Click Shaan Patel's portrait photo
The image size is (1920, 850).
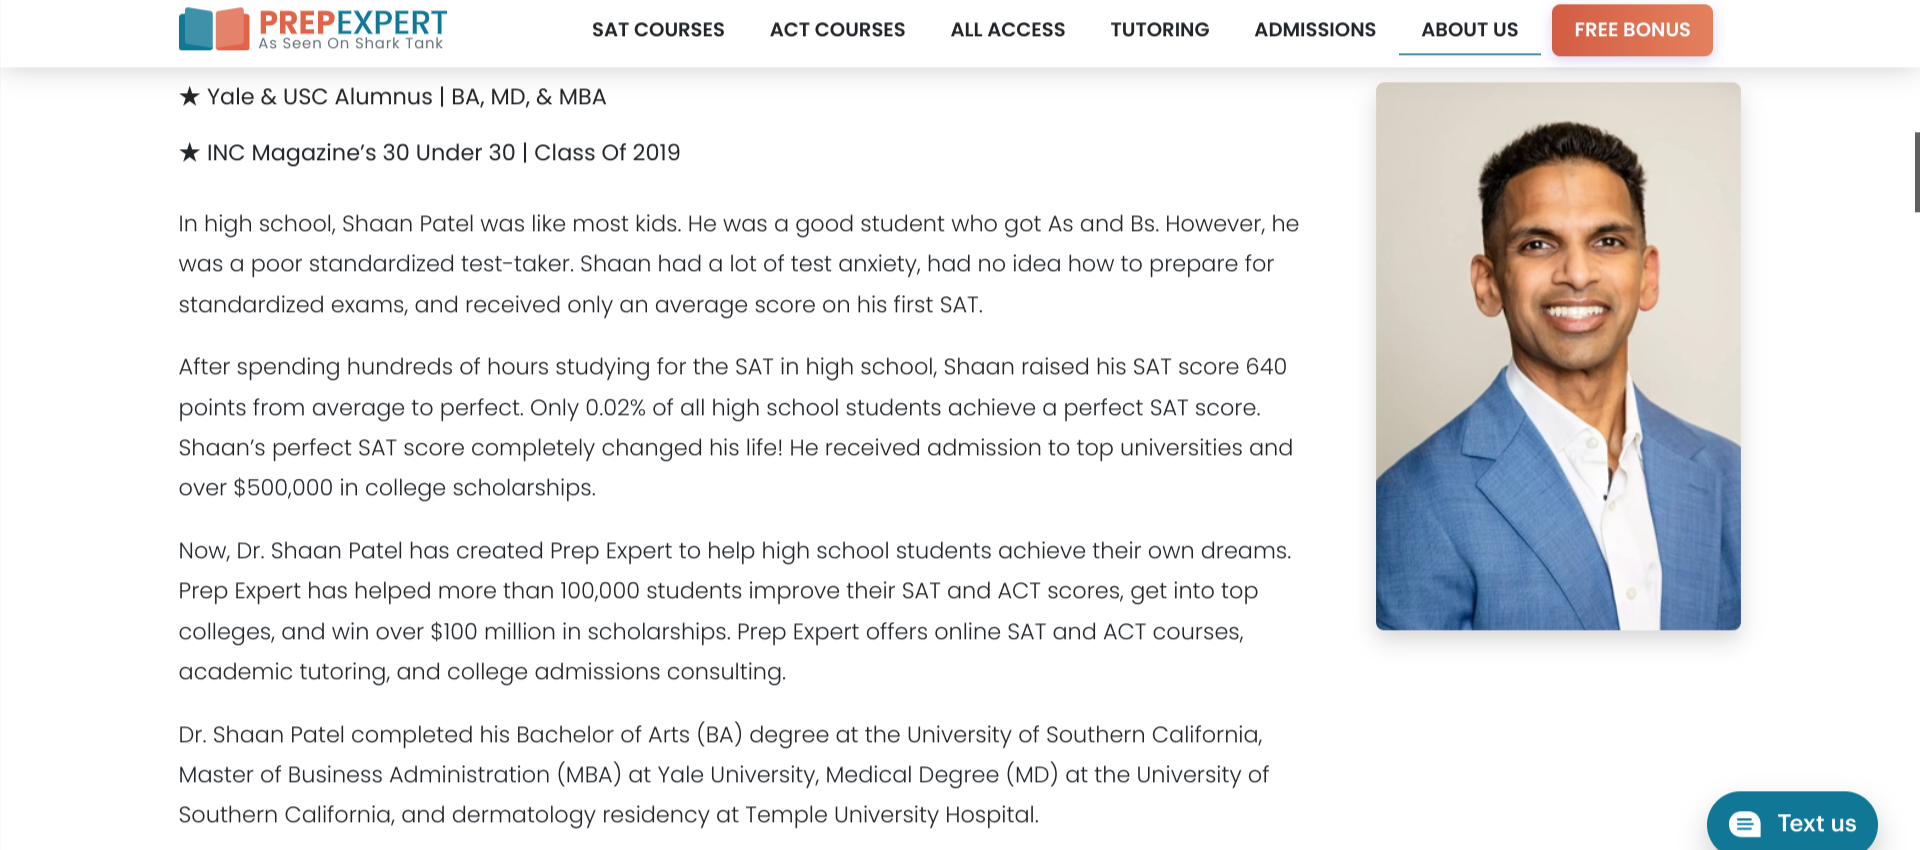[x=1558, y=356]
